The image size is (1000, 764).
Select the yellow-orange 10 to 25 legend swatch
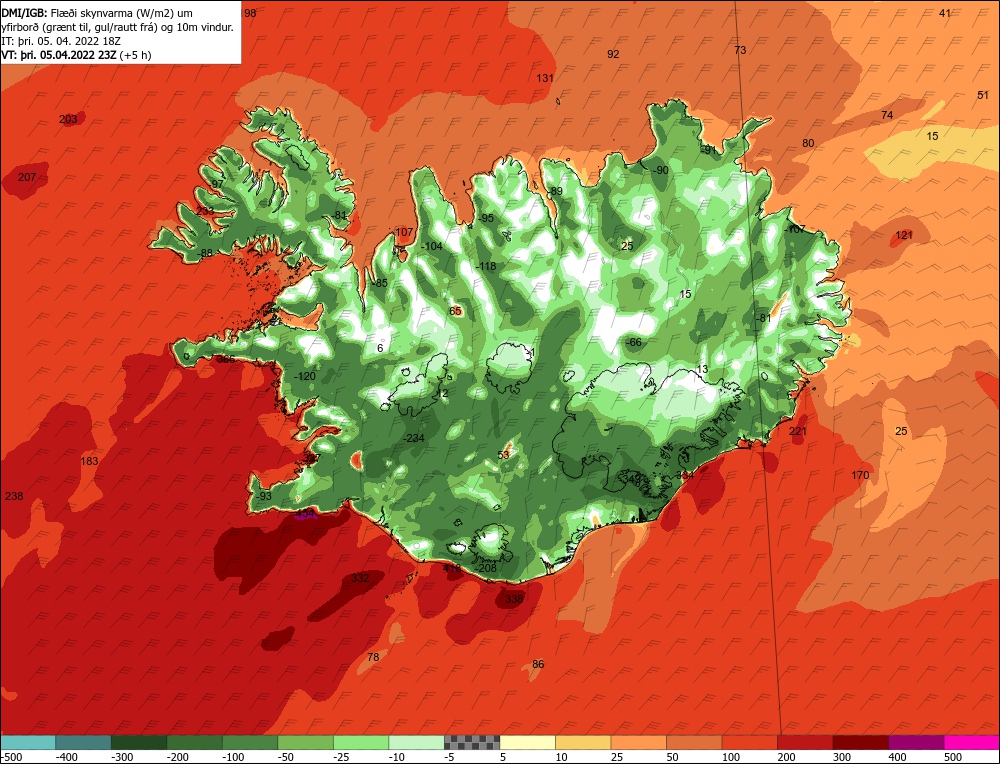[584, 742]
